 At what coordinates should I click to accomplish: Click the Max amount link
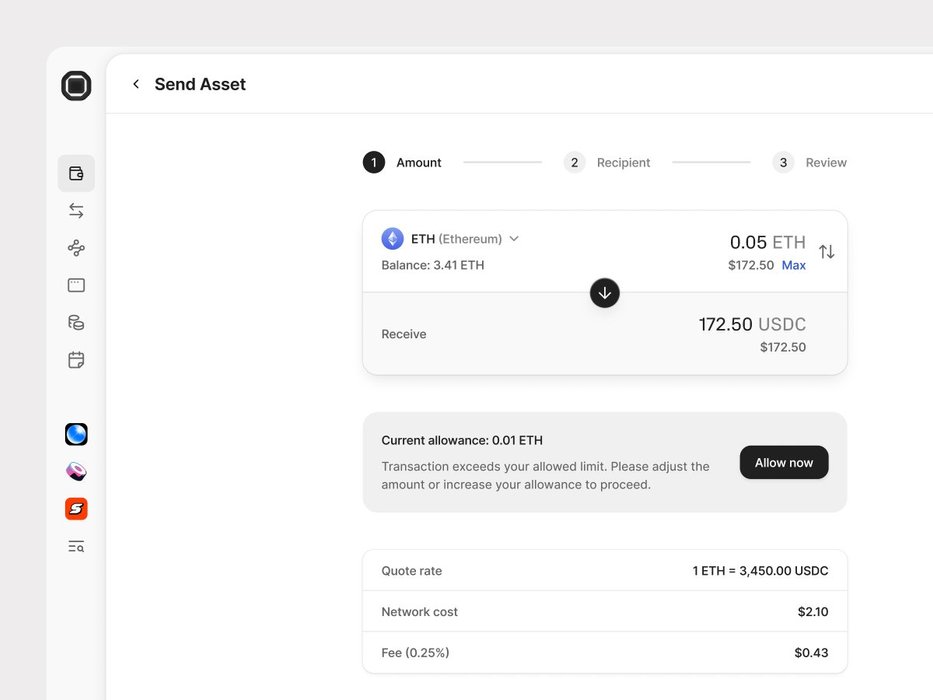tap(794, 265)
